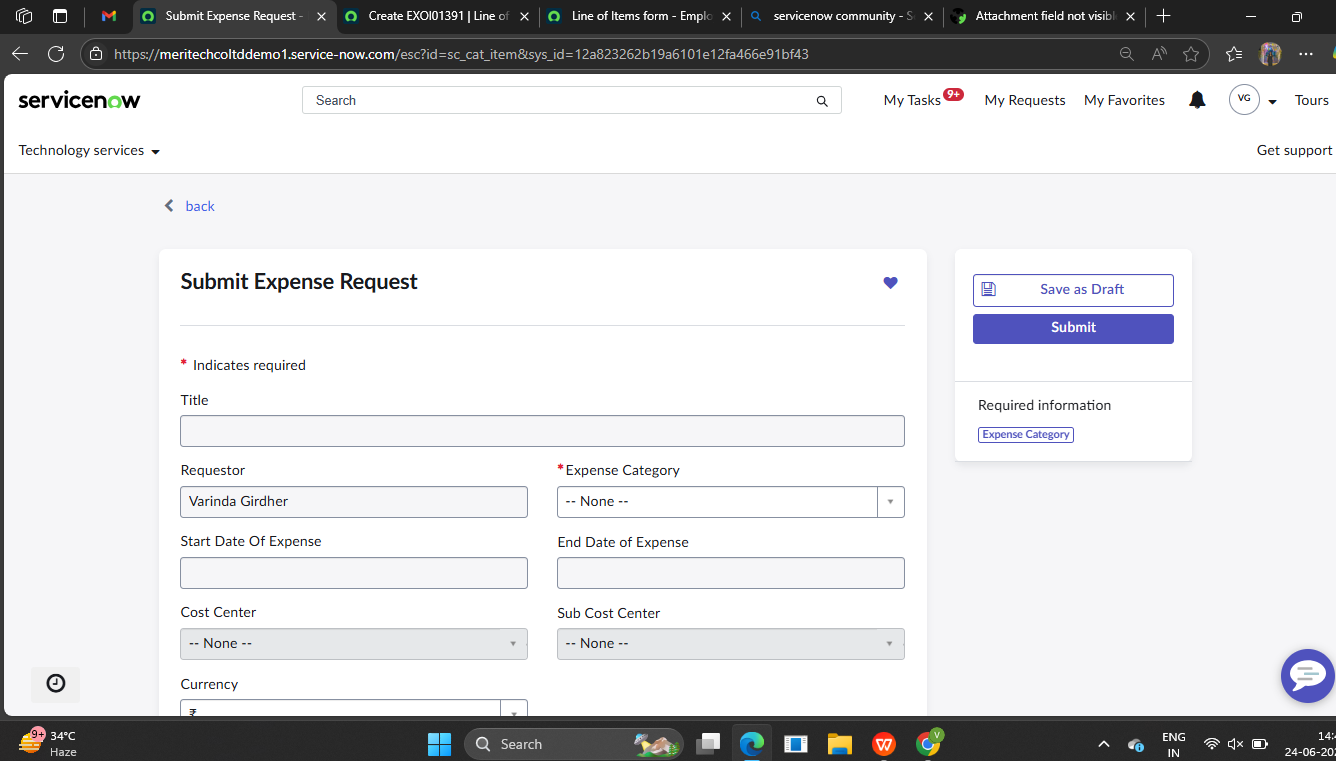Open browser favorites list icon

click(x=1234, y=54)
